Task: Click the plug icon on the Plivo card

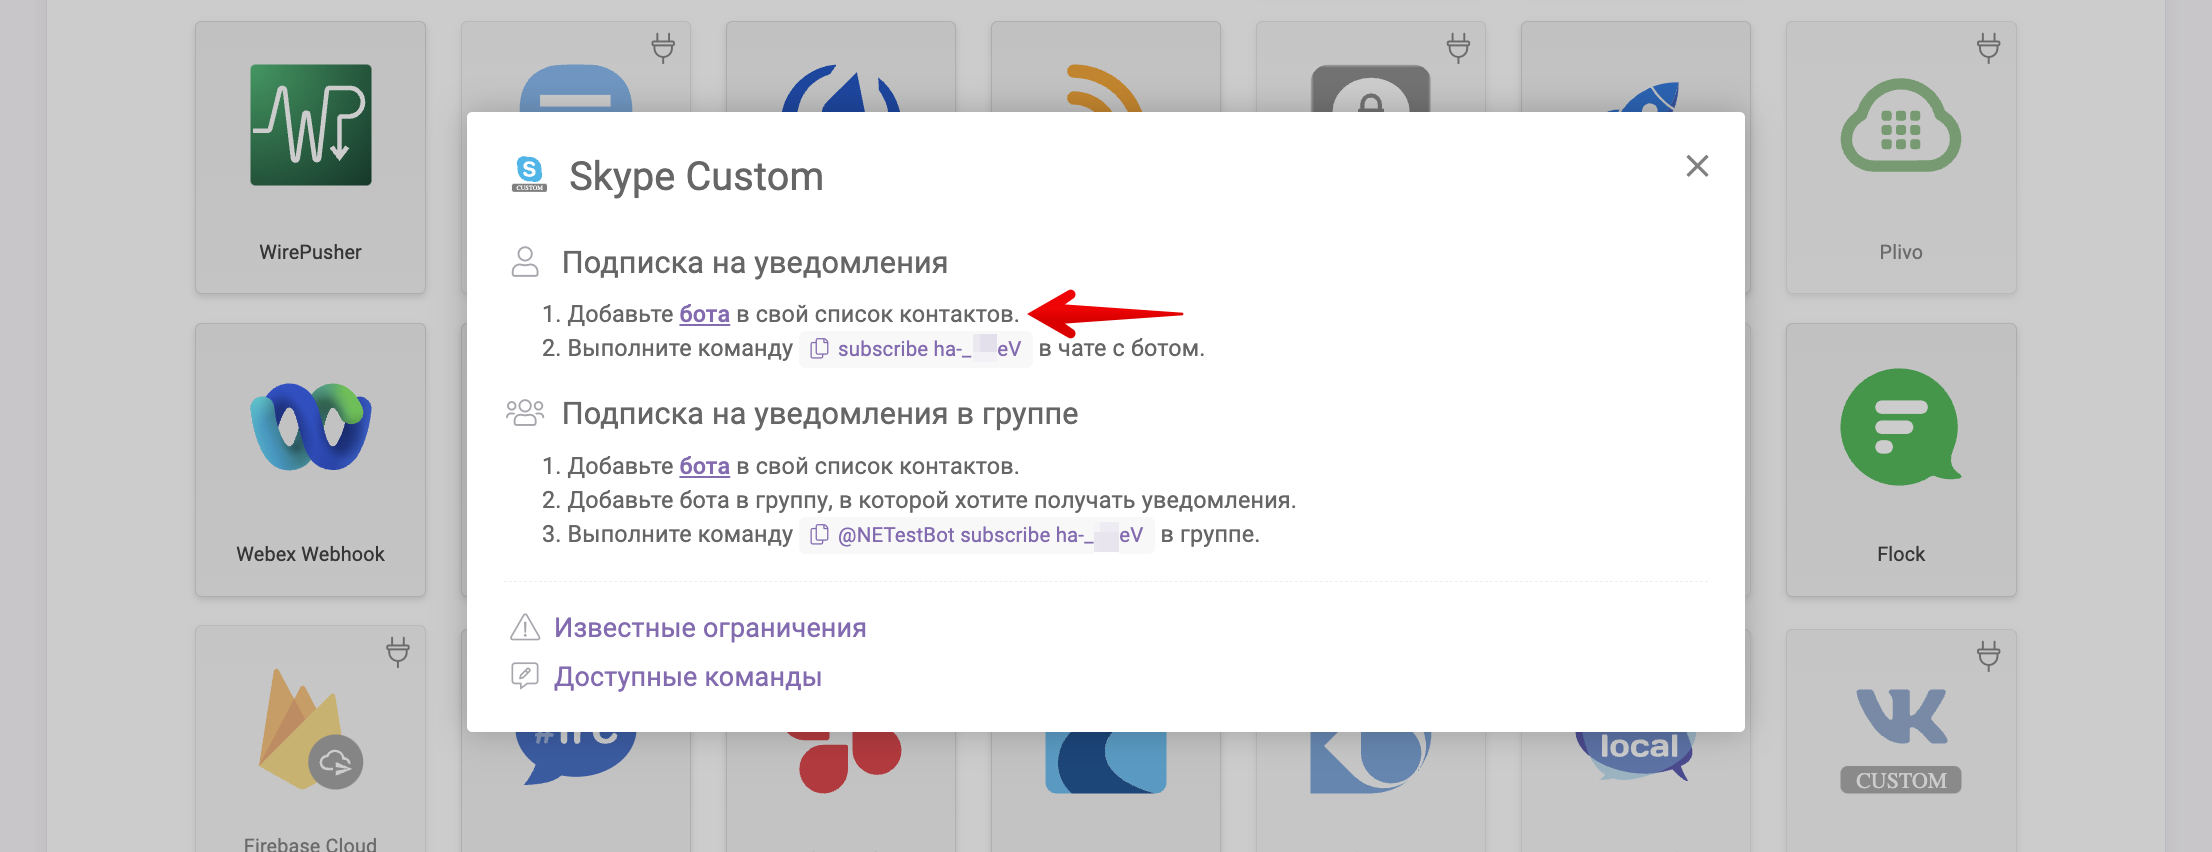Action: coord(1988,47)
